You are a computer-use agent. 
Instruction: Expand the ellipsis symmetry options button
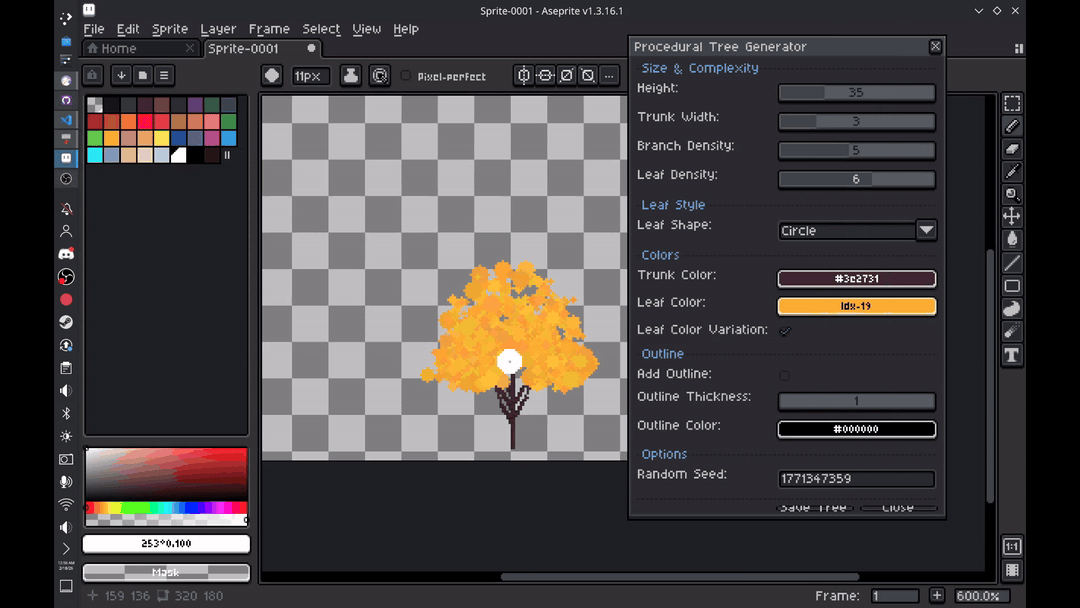609,76
